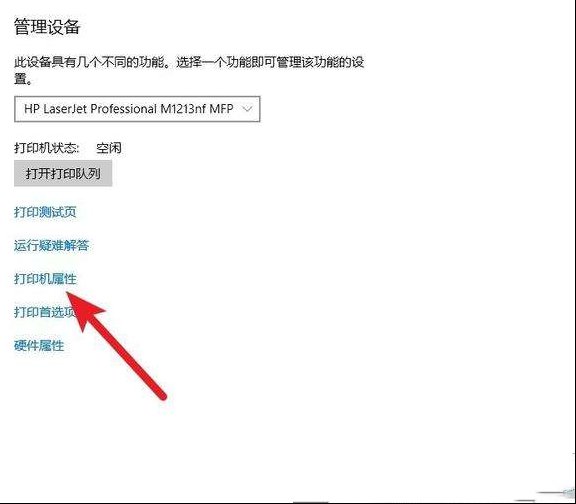Click the dropdown chevron beside M1213nf MFP
The height and width of the screenshot is (504, 576).
click(247, 109)
